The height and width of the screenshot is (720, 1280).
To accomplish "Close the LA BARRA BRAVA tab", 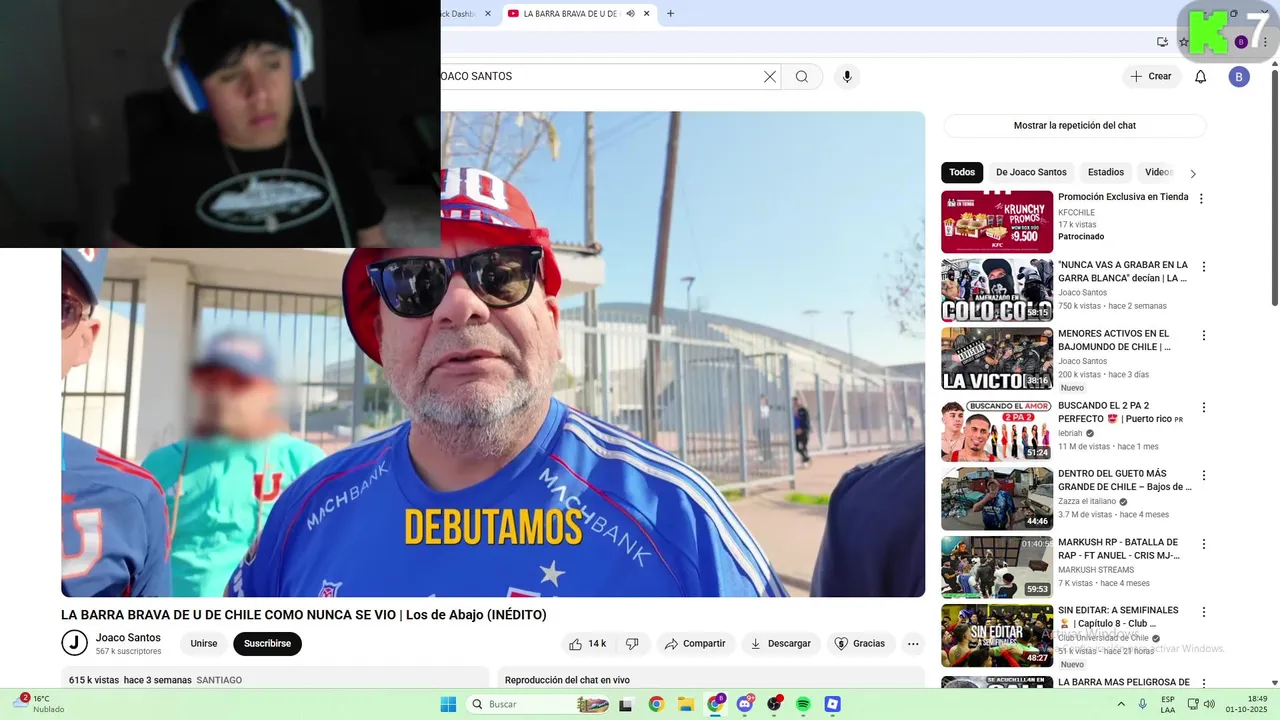I will [x=647, y=14].
